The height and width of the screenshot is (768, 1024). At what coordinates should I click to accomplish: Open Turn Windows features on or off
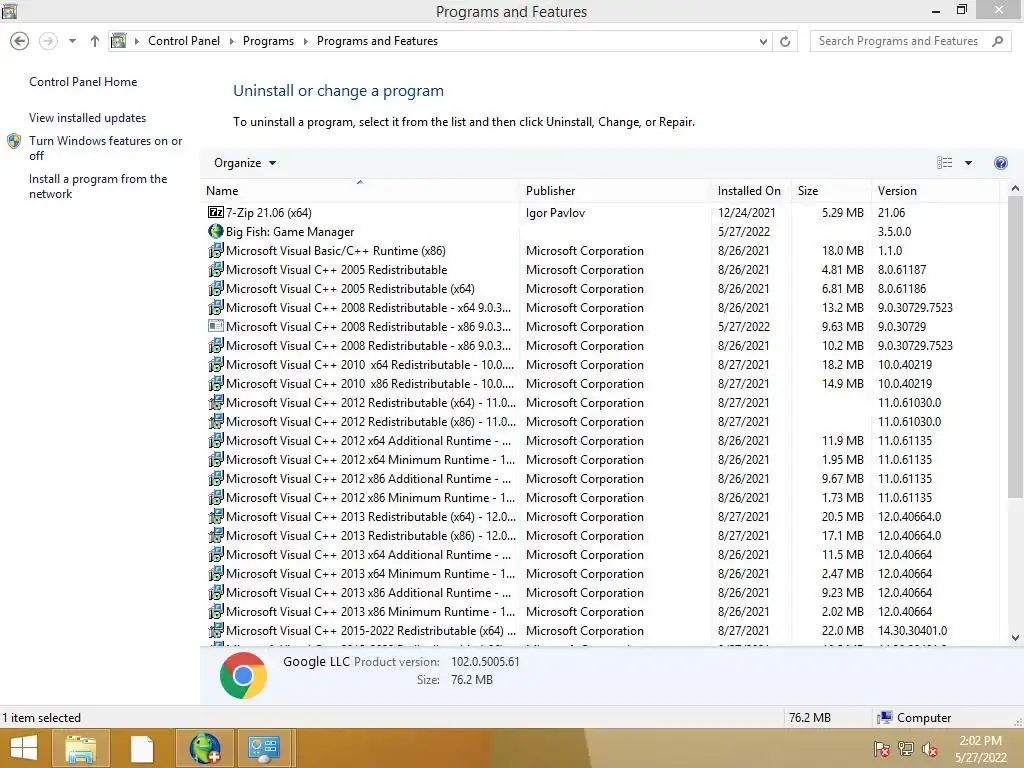[x=105, y=148]
